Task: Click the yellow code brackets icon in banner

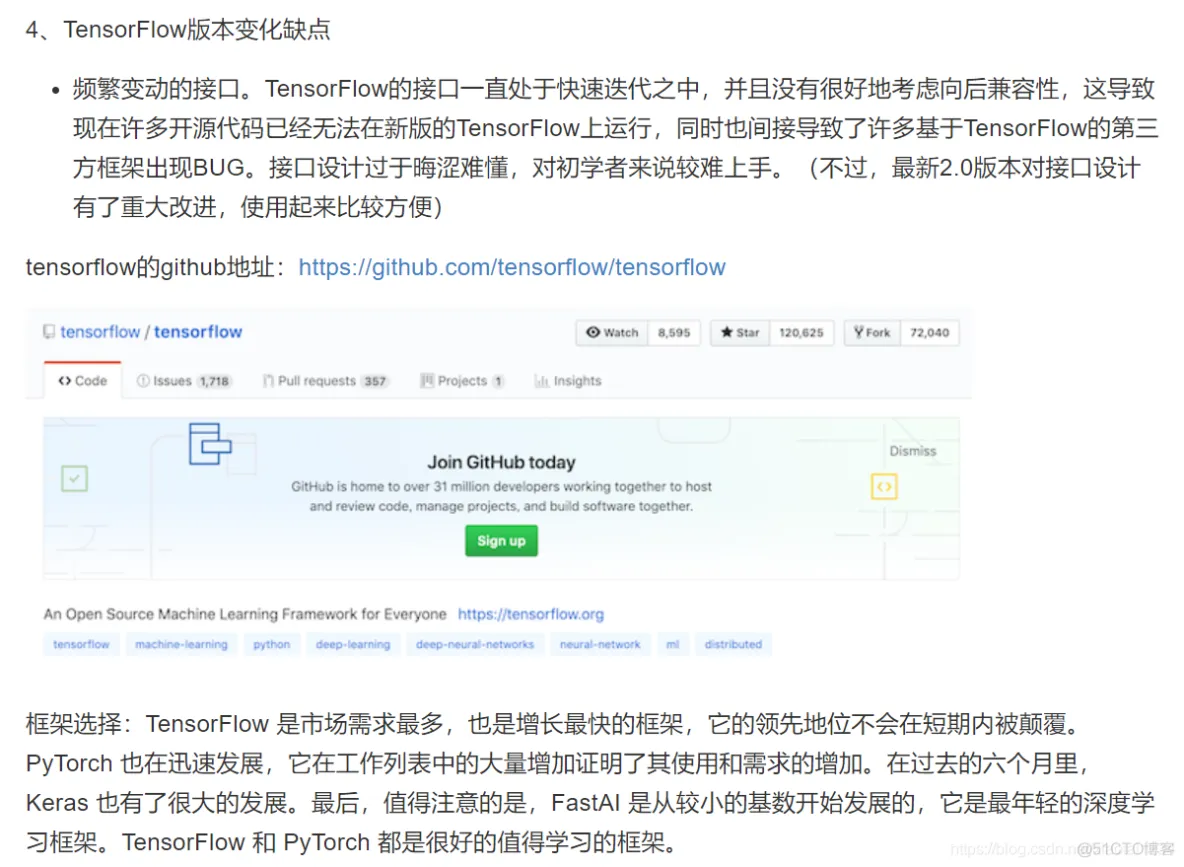Action: pos(884,486)
